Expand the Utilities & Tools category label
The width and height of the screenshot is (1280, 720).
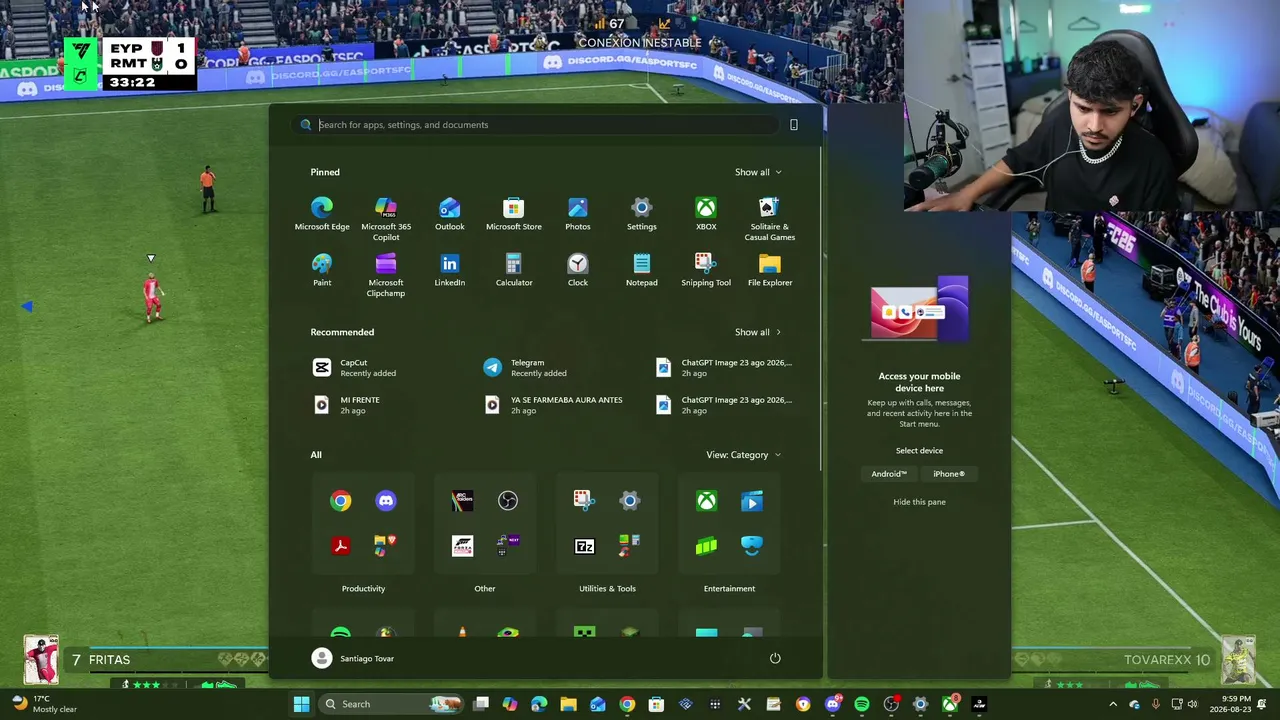tap(607, 589)
